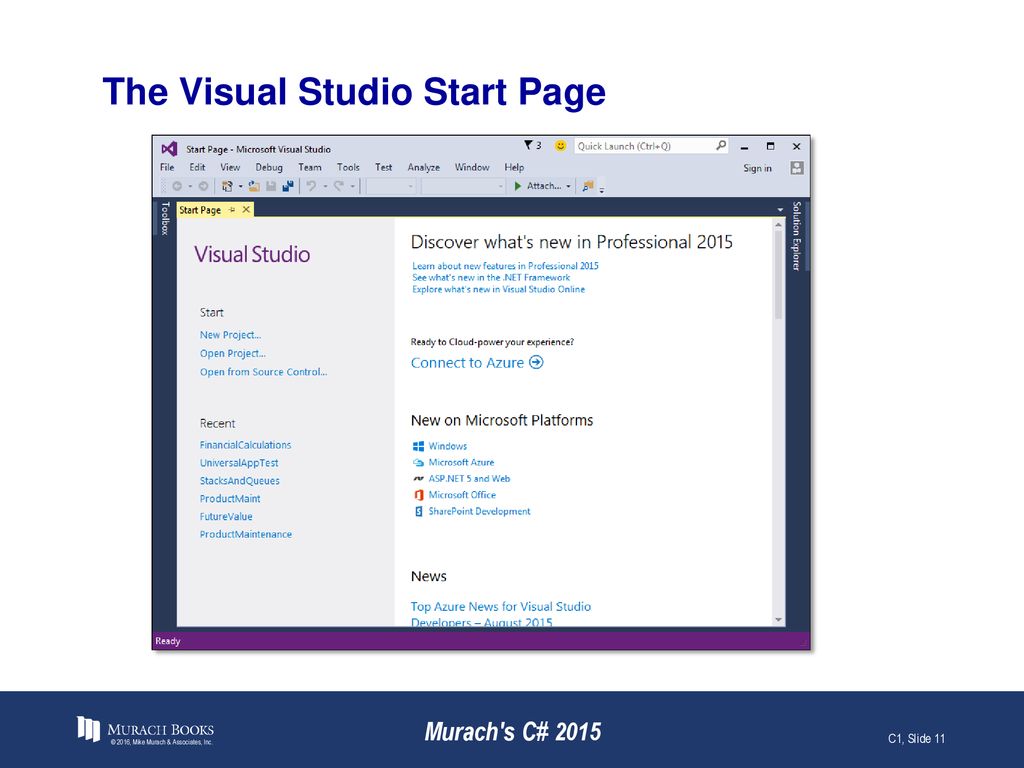Image resolution: width=1024 pixels, height=768 pixels.
Task: Open the Navigate Backward history dropdown arrow
Action: (190, 187)
